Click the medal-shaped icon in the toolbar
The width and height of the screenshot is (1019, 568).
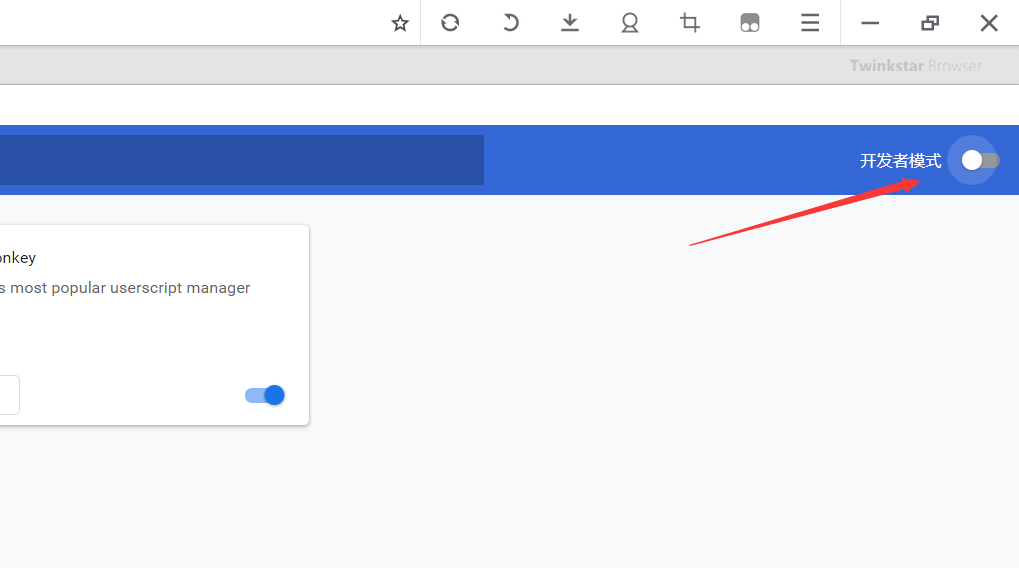(630, 23)
